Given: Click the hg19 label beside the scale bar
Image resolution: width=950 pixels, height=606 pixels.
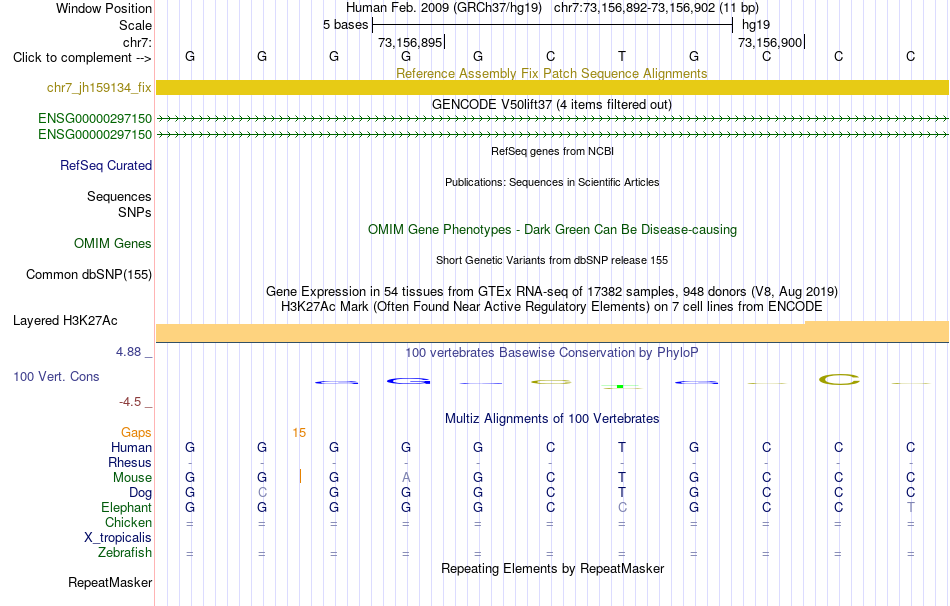Looking at the screenshot, I should pos(756,25).
